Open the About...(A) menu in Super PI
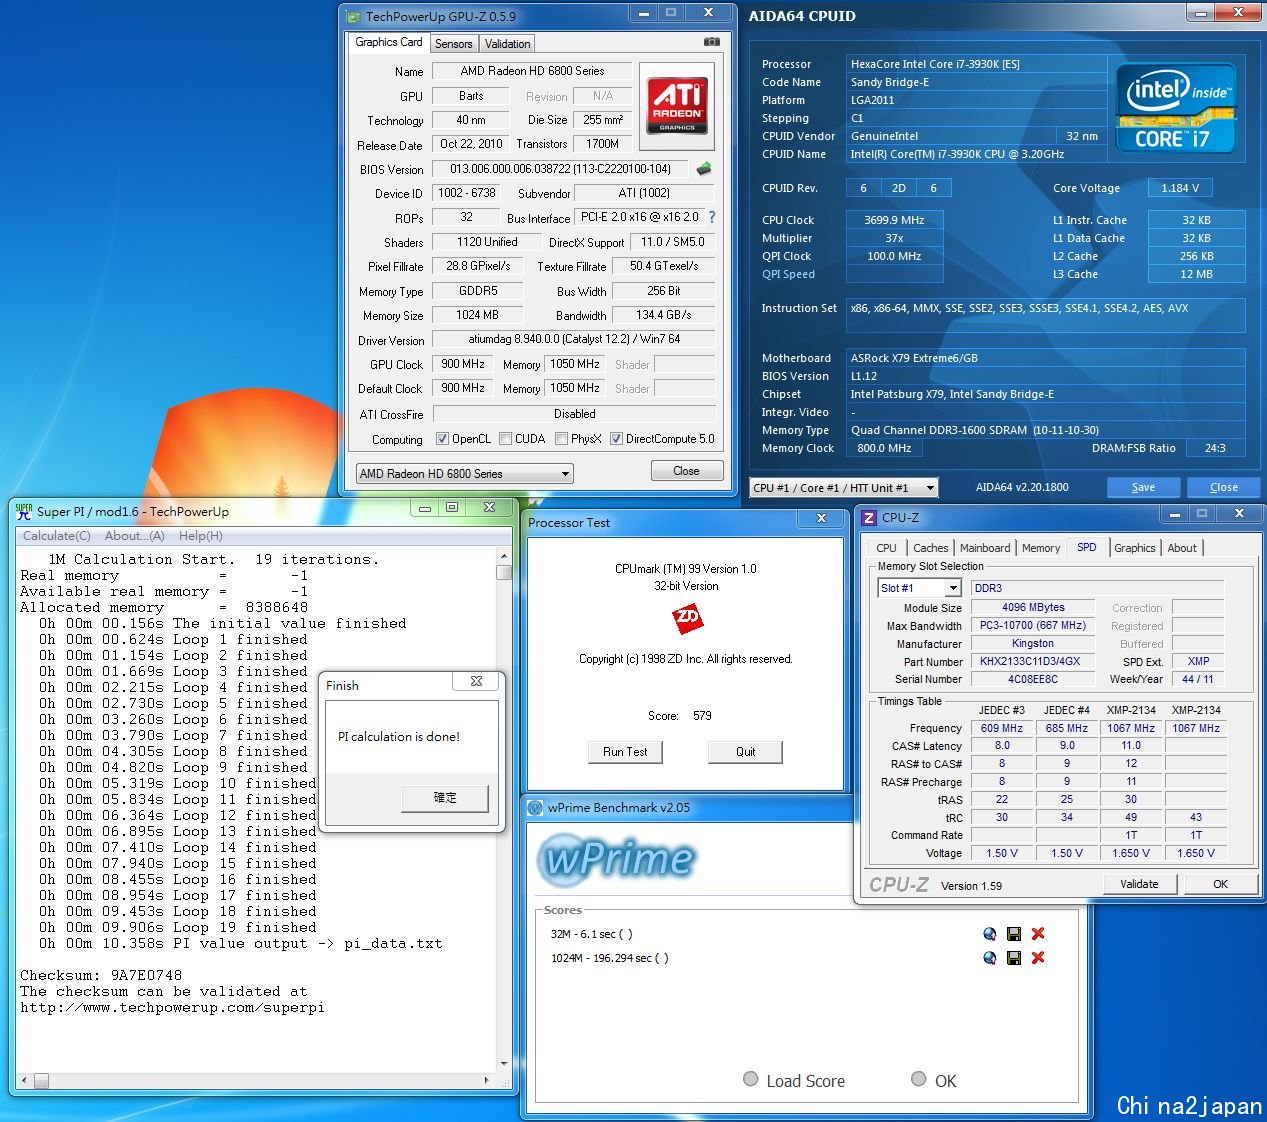 135,536
